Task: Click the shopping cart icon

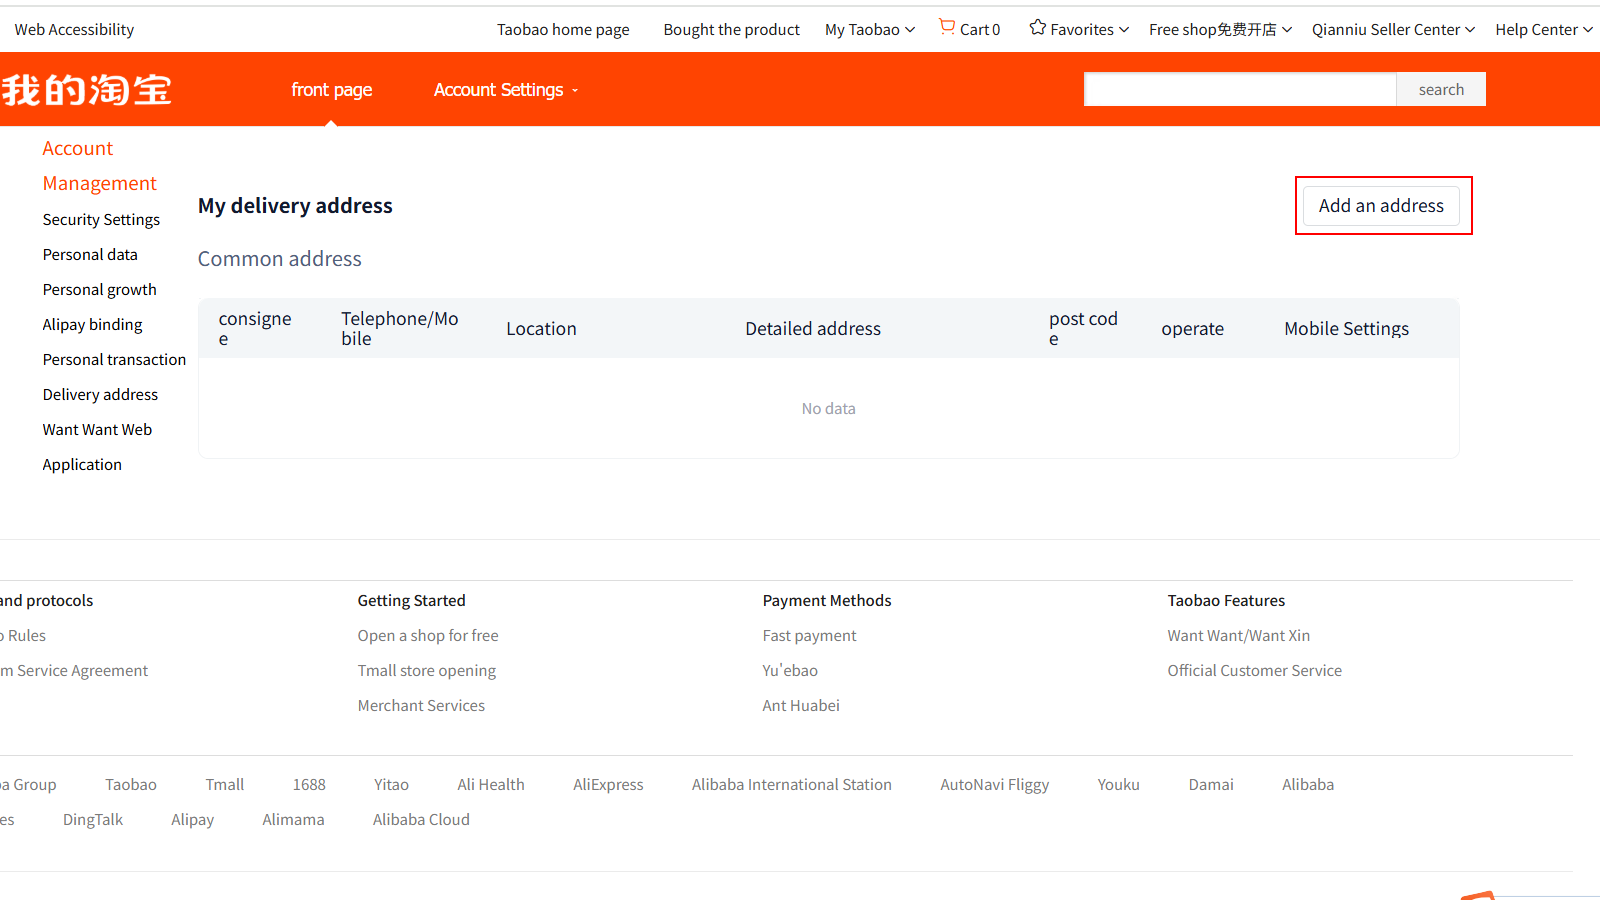Action: pyautogui.click(x=946, y=27)
